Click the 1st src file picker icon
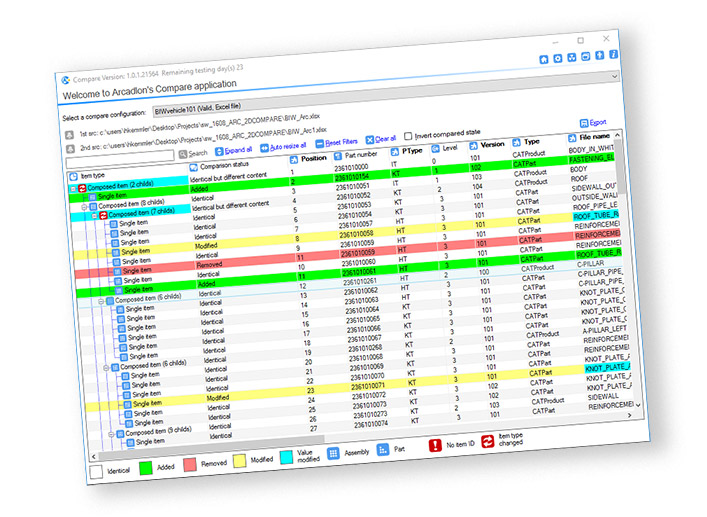The image size is (707, 517). (69, 135)
